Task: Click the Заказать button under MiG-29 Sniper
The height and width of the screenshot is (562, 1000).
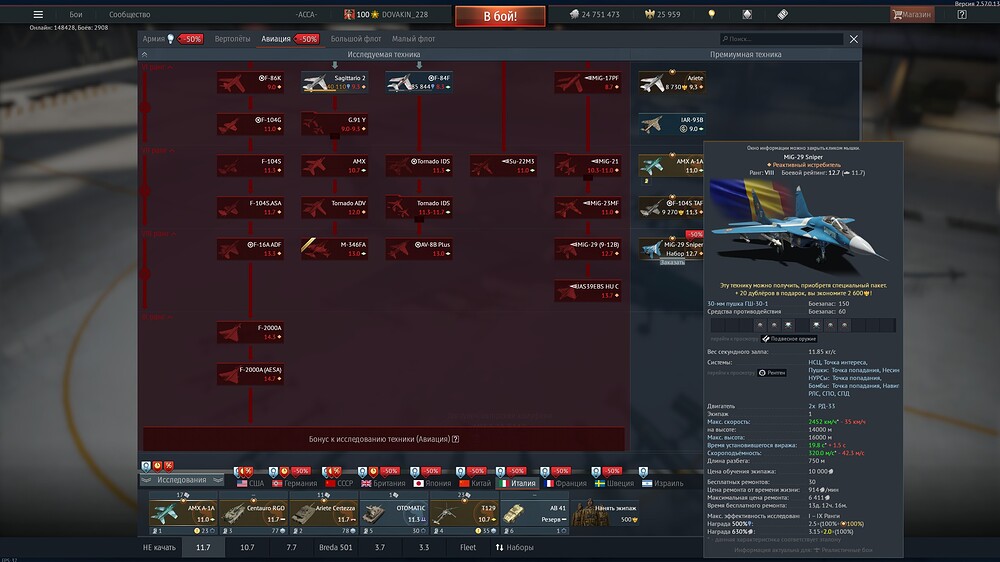Action: coord(672,262)
